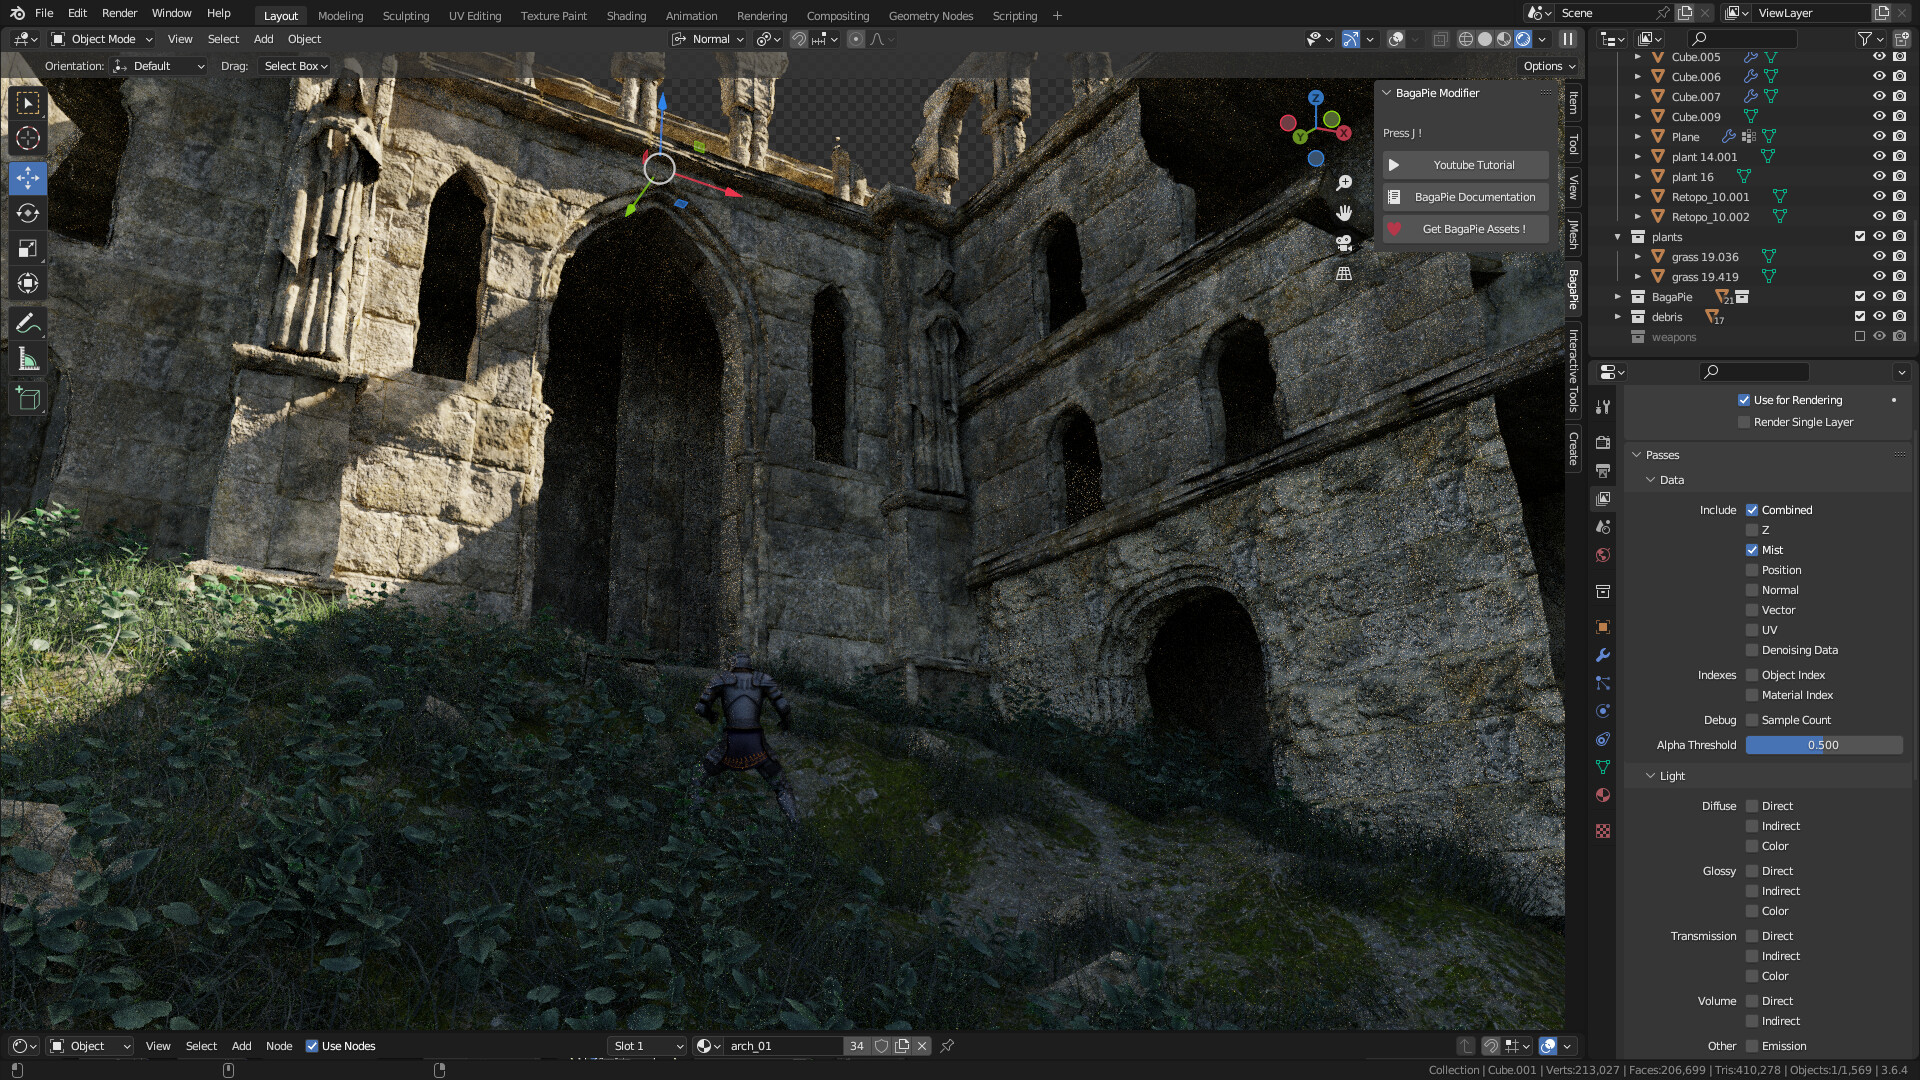
Task: Select the Scale tool
Action: tap(28, 248)
